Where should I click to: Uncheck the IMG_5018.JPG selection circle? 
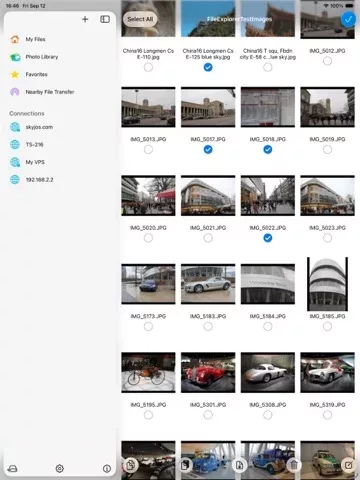click(x=268, y=150)
